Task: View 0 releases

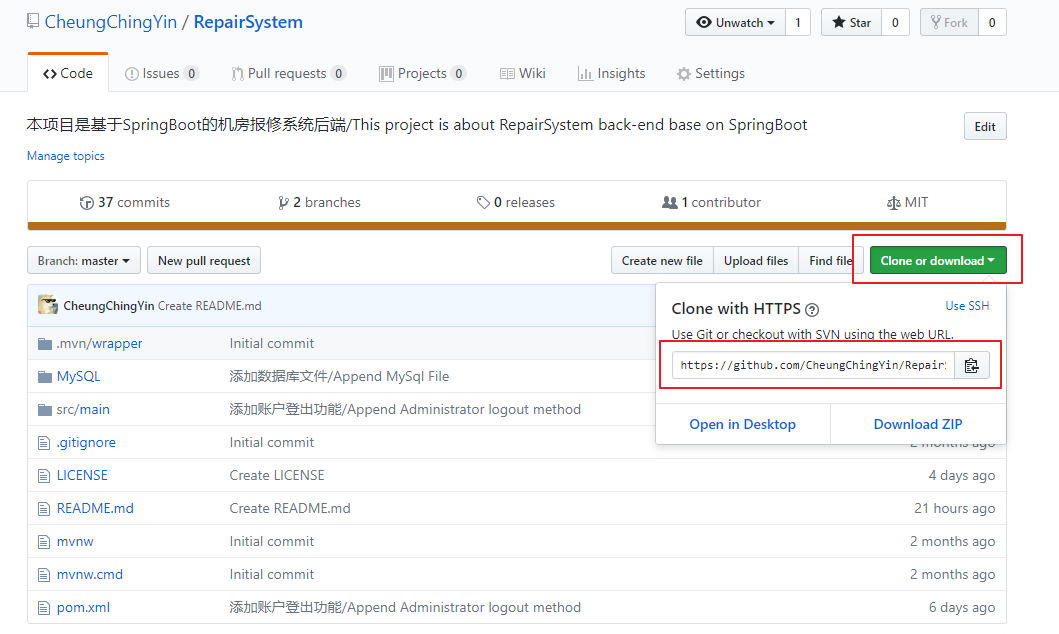Action: pos(515,203)
